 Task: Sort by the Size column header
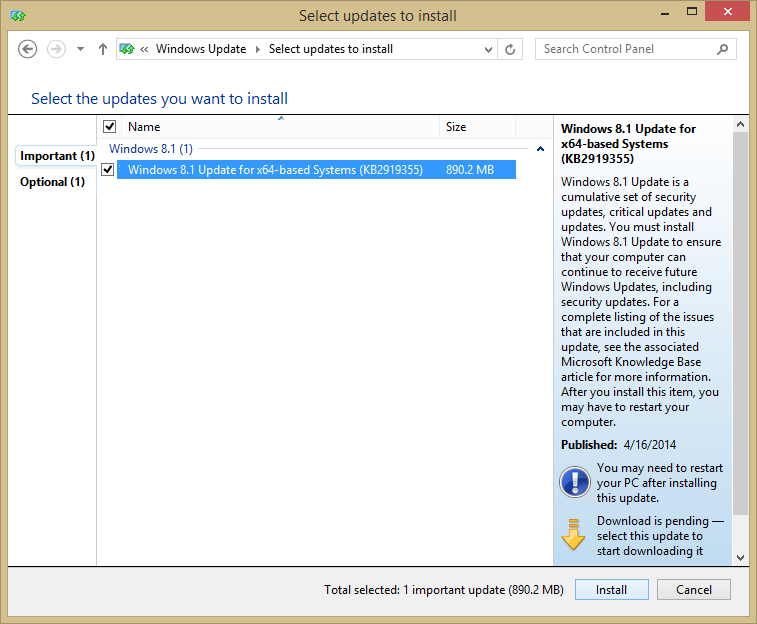(477, 127)
